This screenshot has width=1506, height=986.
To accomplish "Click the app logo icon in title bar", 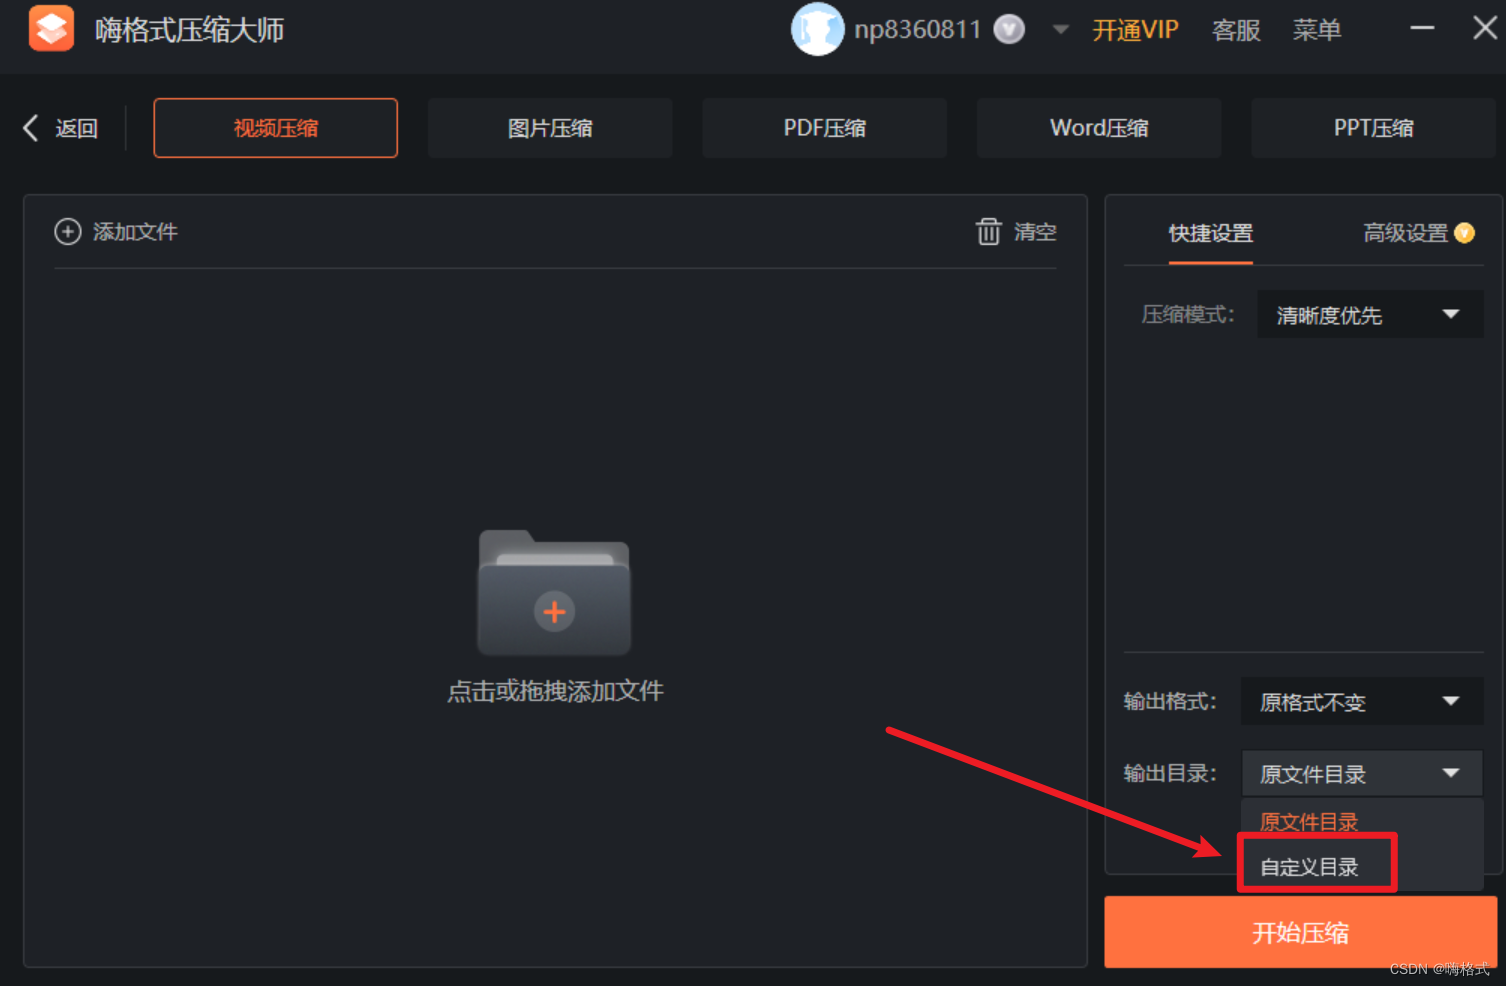I will coord(51,28).
